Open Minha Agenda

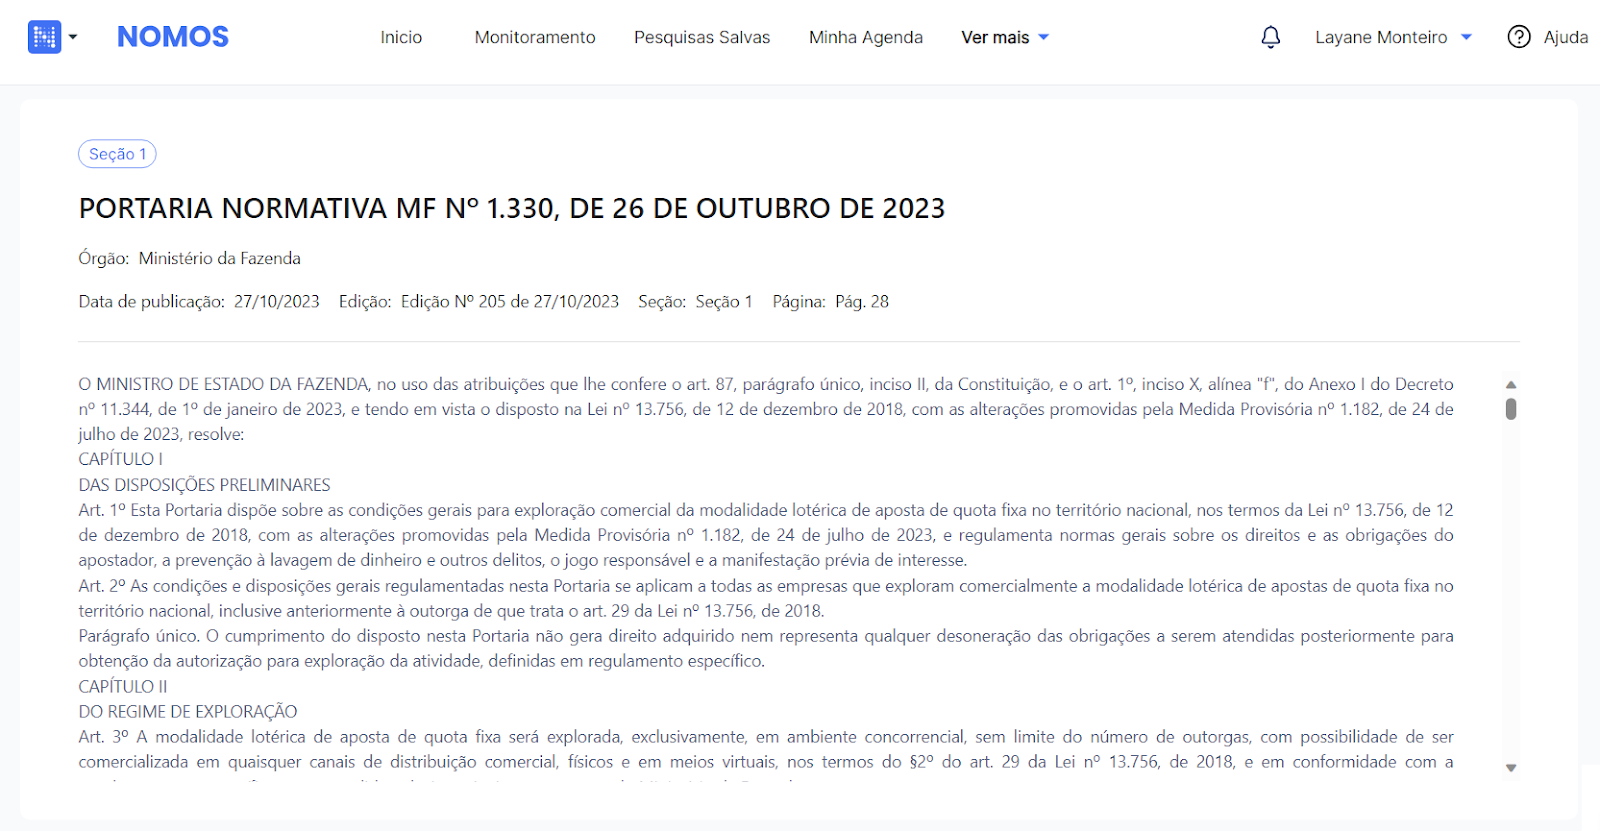pyautogui.click(x=866, y=37)
